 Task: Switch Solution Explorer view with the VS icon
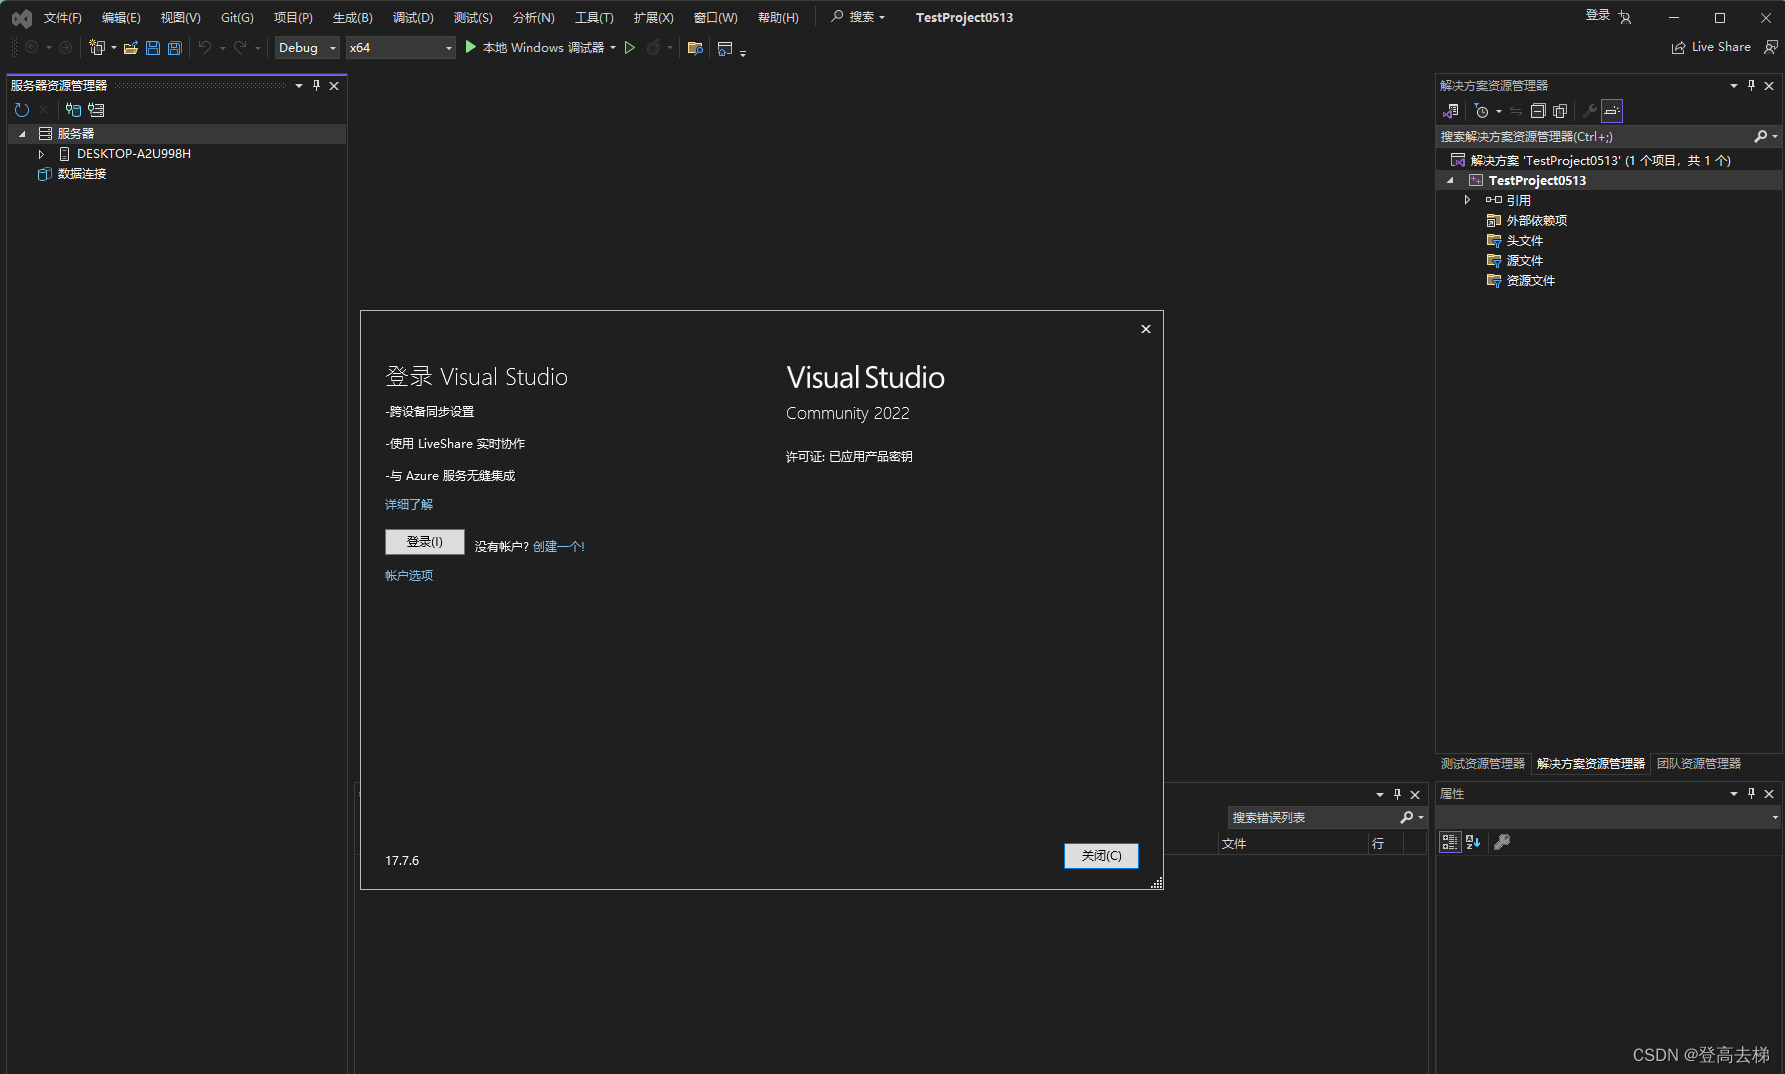coord(1451,111)
